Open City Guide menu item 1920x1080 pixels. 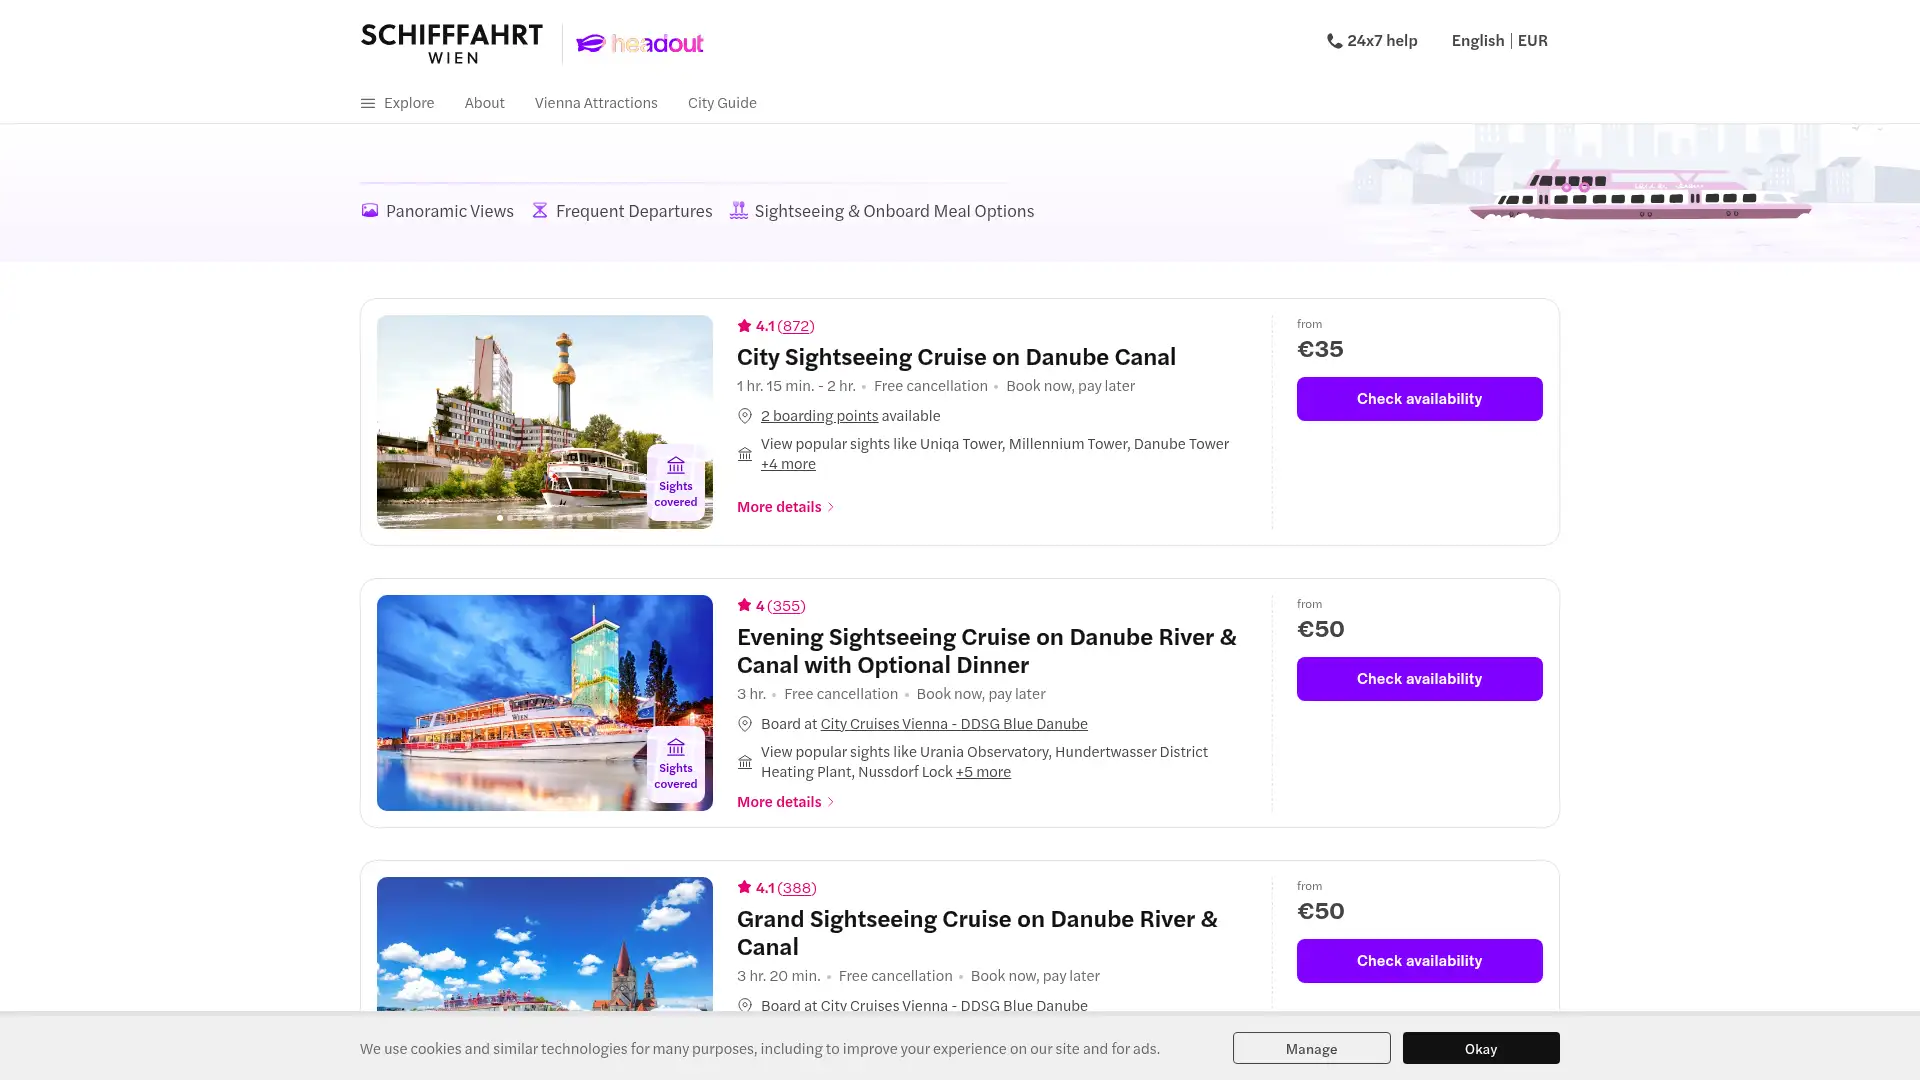pyautogui.click(x=722, y=102)
